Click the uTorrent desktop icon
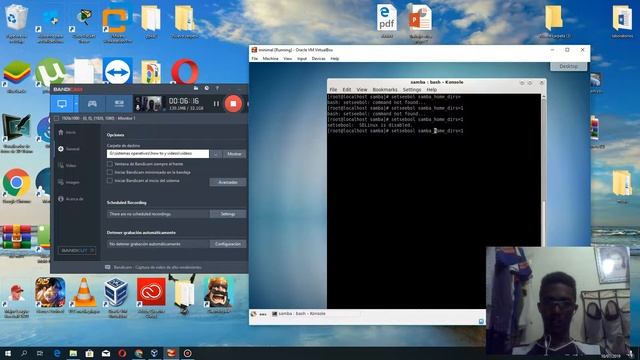This screenshot has width=640, height=360. 50,72
